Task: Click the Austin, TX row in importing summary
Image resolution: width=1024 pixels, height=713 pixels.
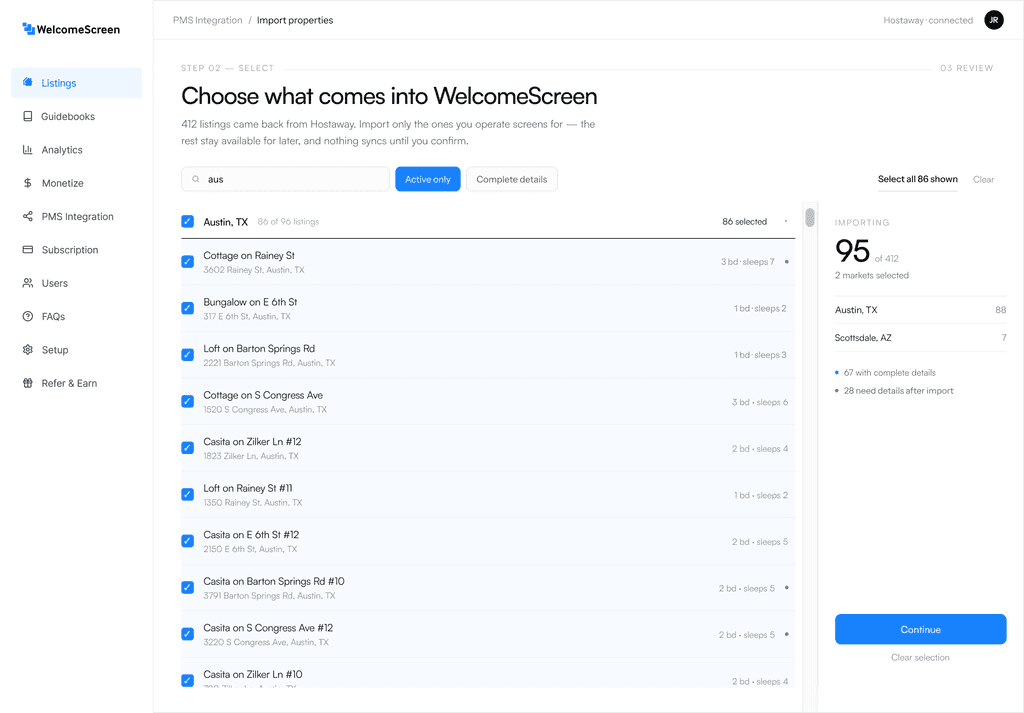Action: click(x=920, y=310)
